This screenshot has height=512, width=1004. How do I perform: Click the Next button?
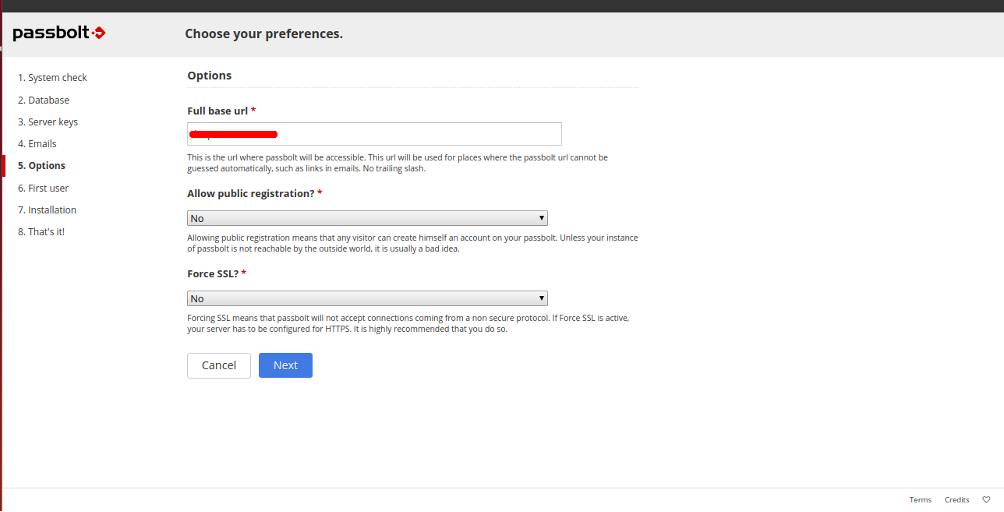point(286,365)
